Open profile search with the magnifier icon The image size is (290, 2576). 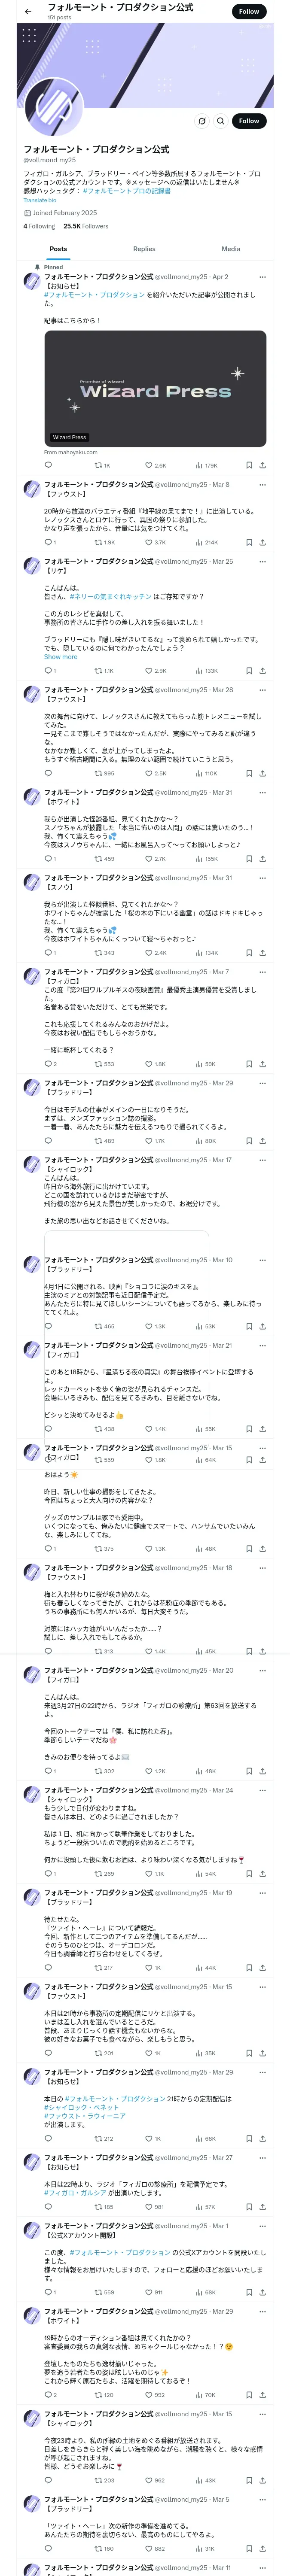(x=220, y=121)
